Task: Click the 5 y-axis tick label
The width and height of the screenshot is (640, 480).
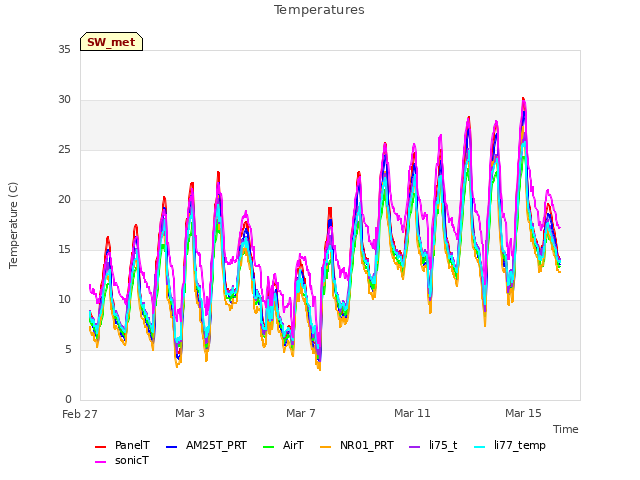Action: 68,350
